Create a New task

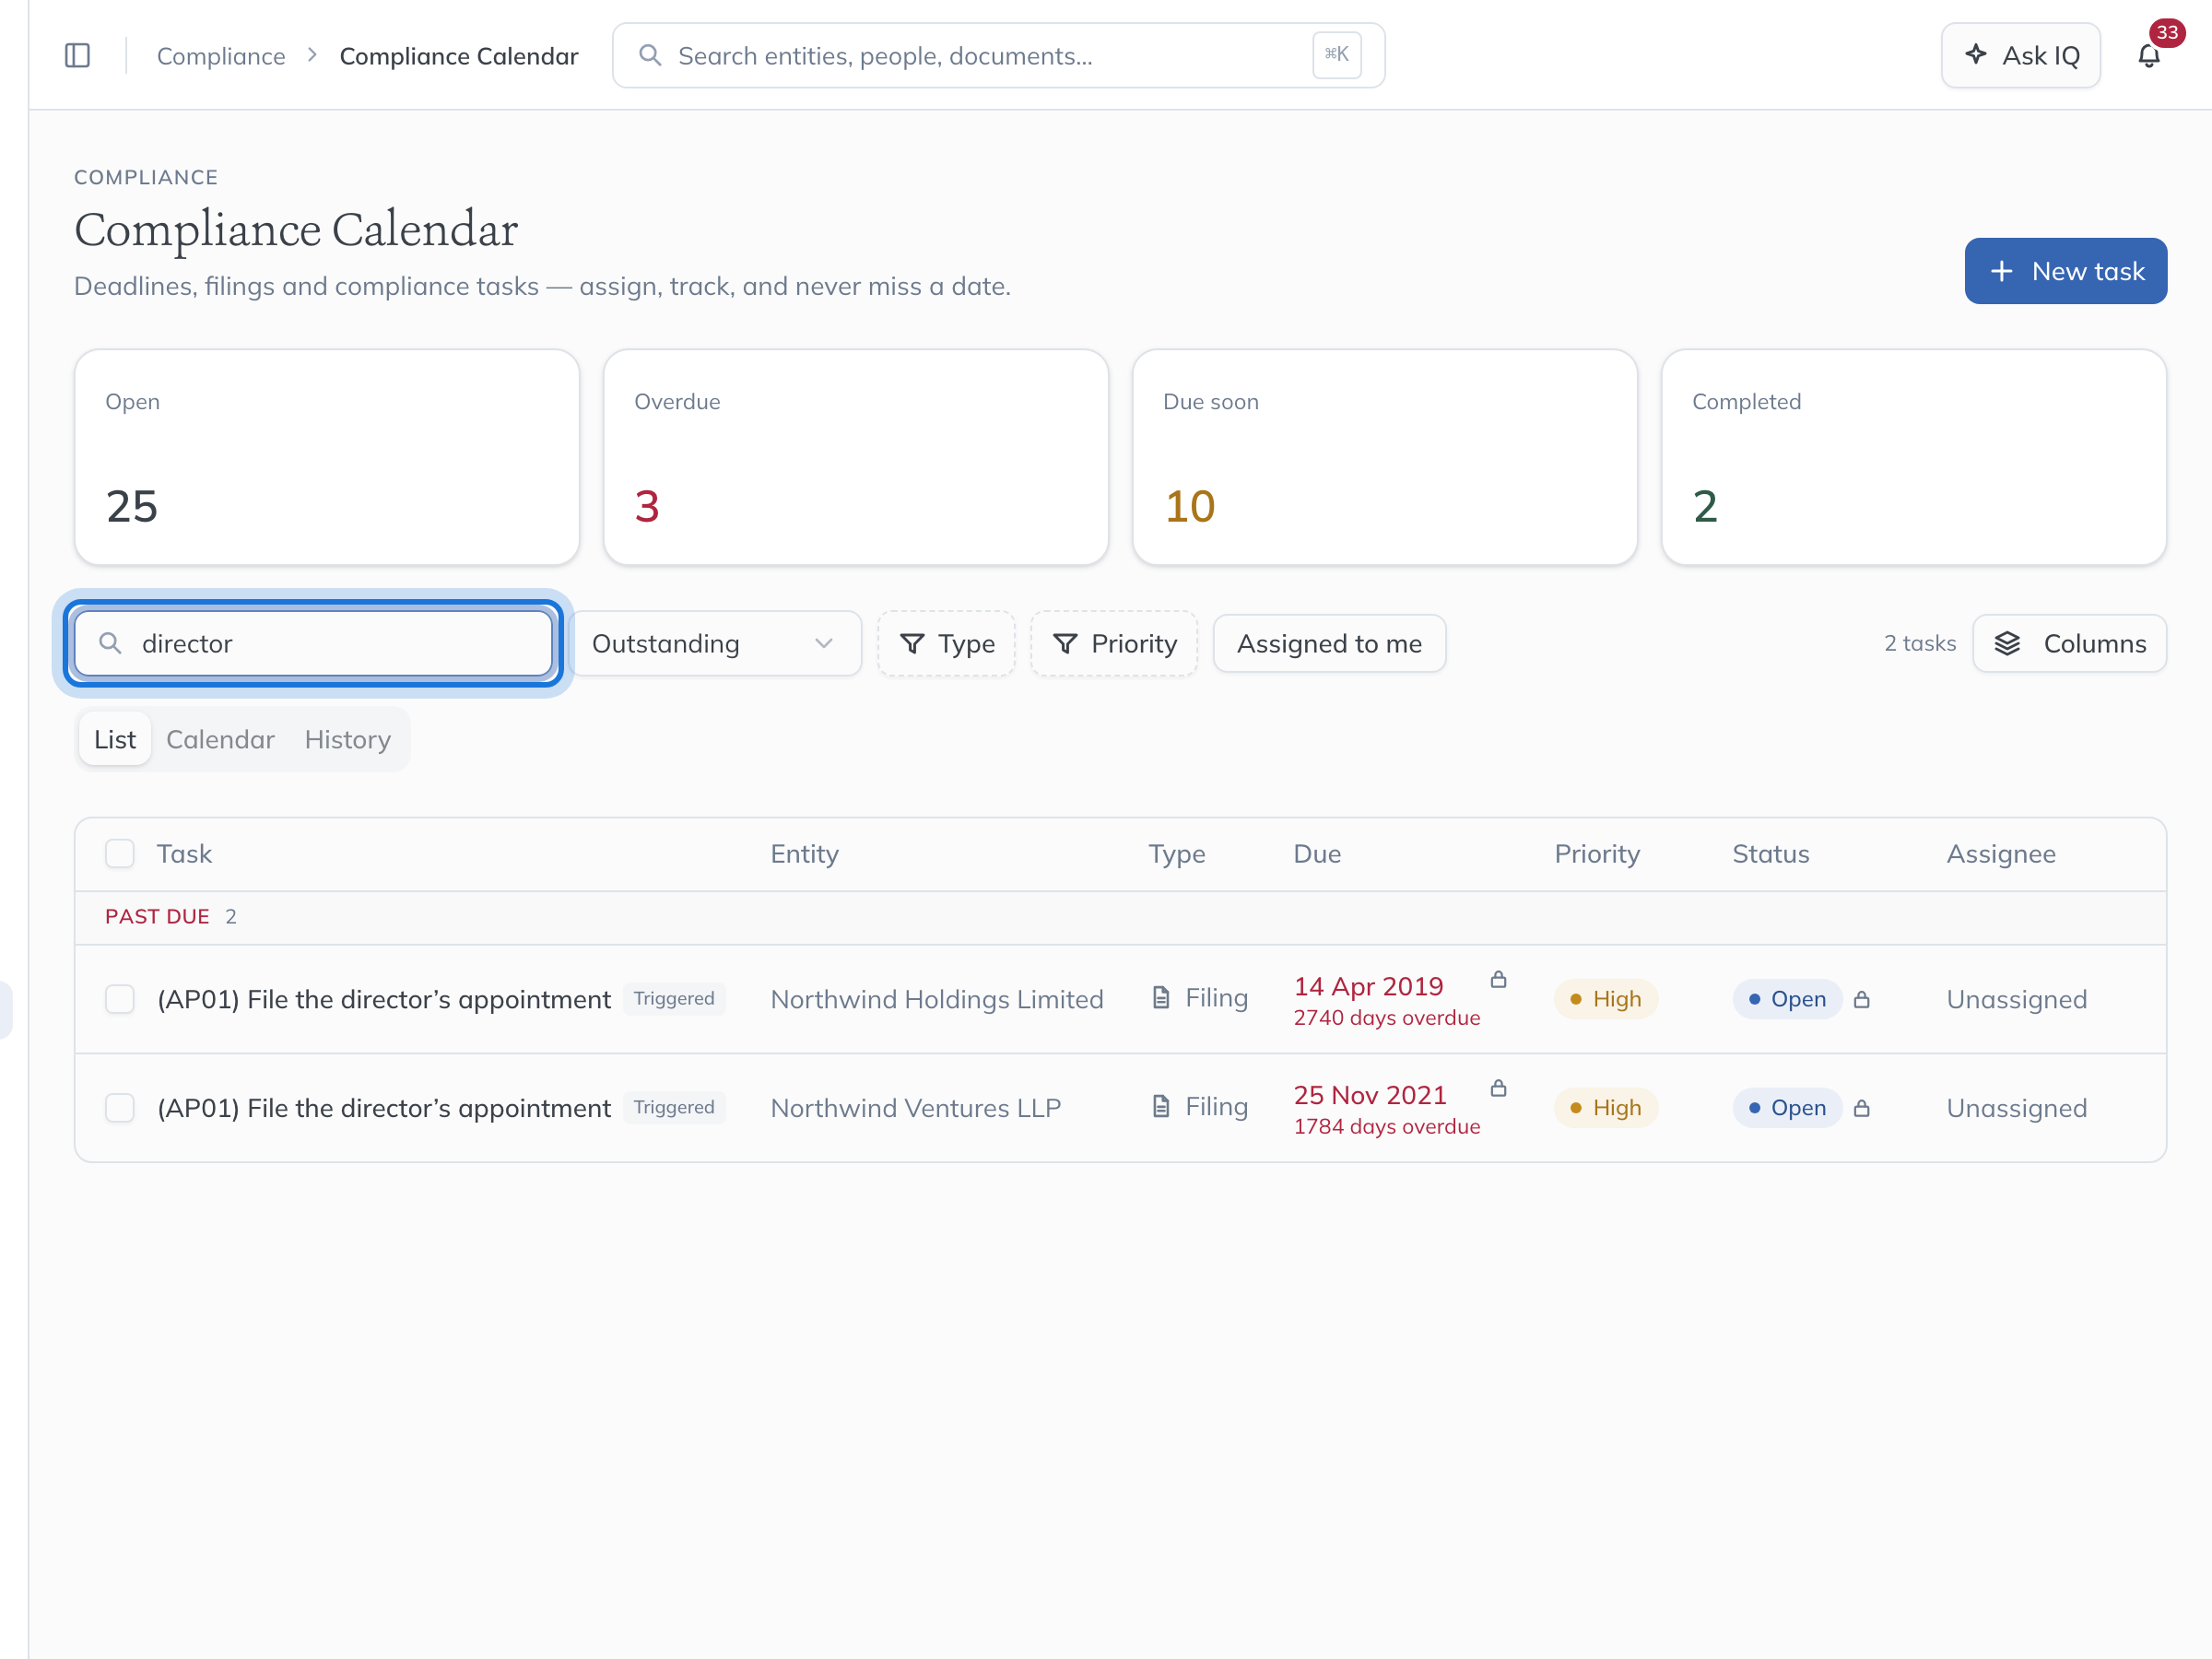click(2065, 271)
